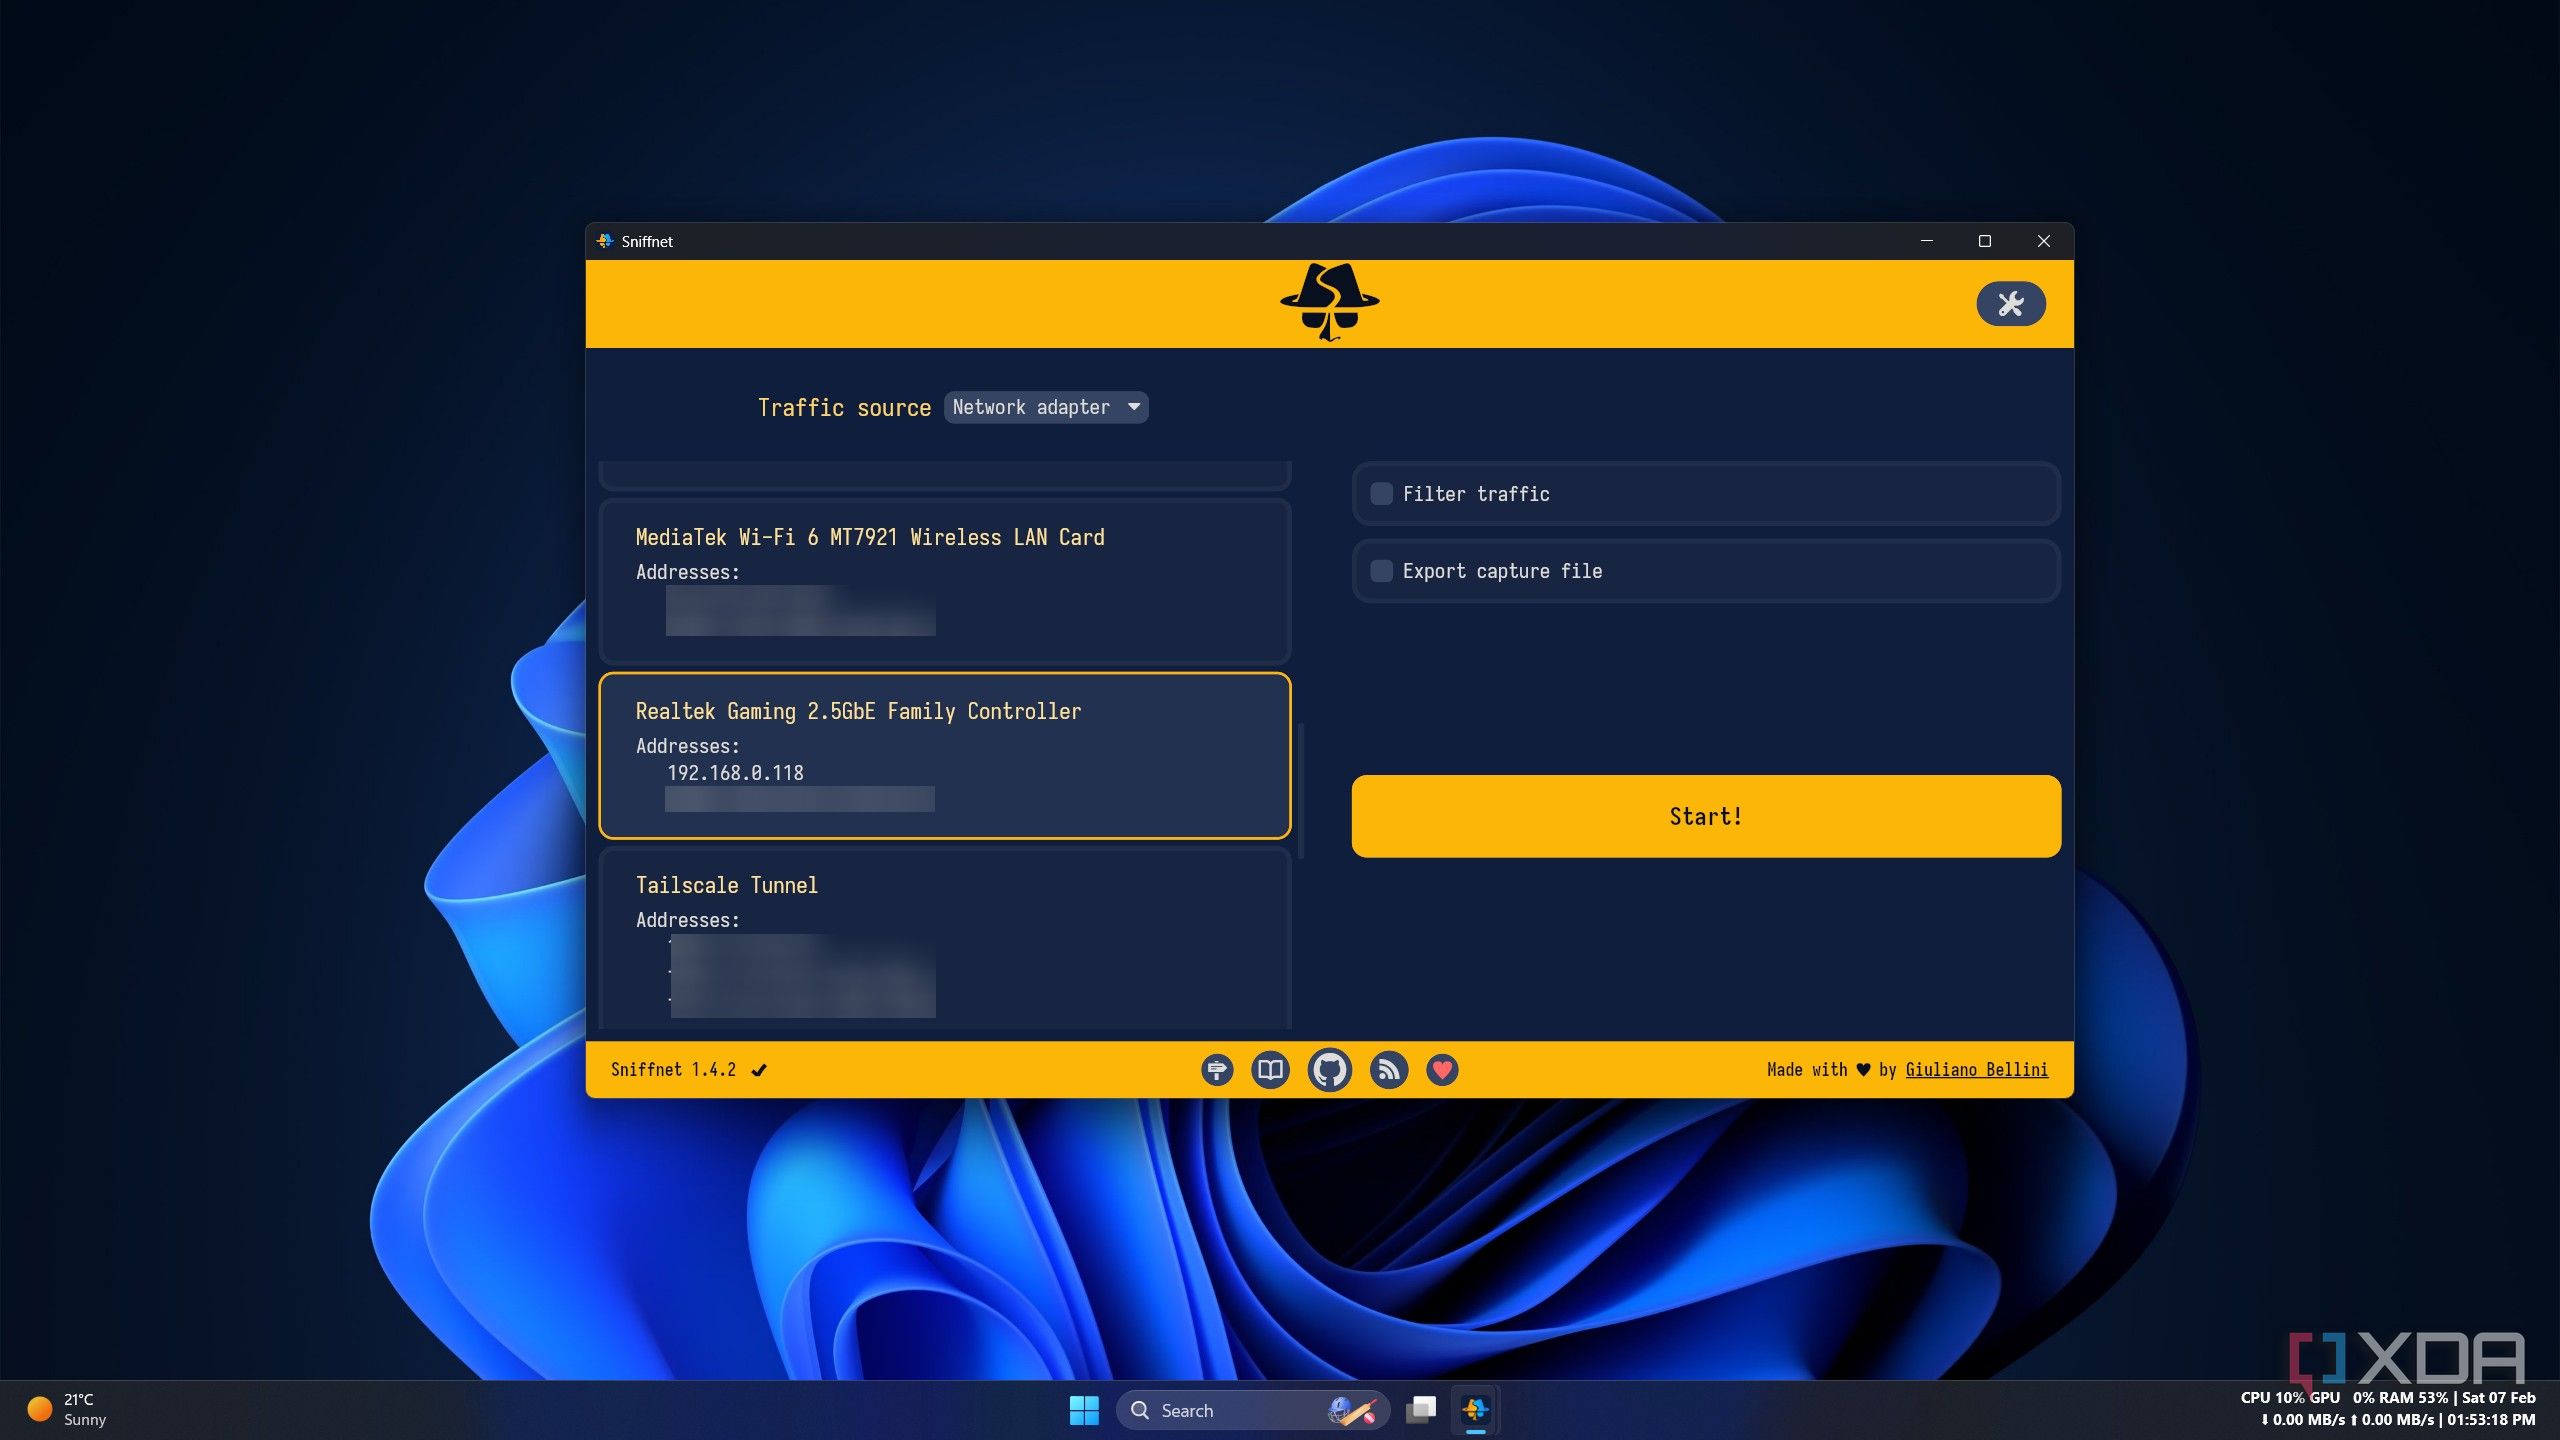
Task: Open the weather widget showing 21°C Sunny
Action: [68, 1410]
